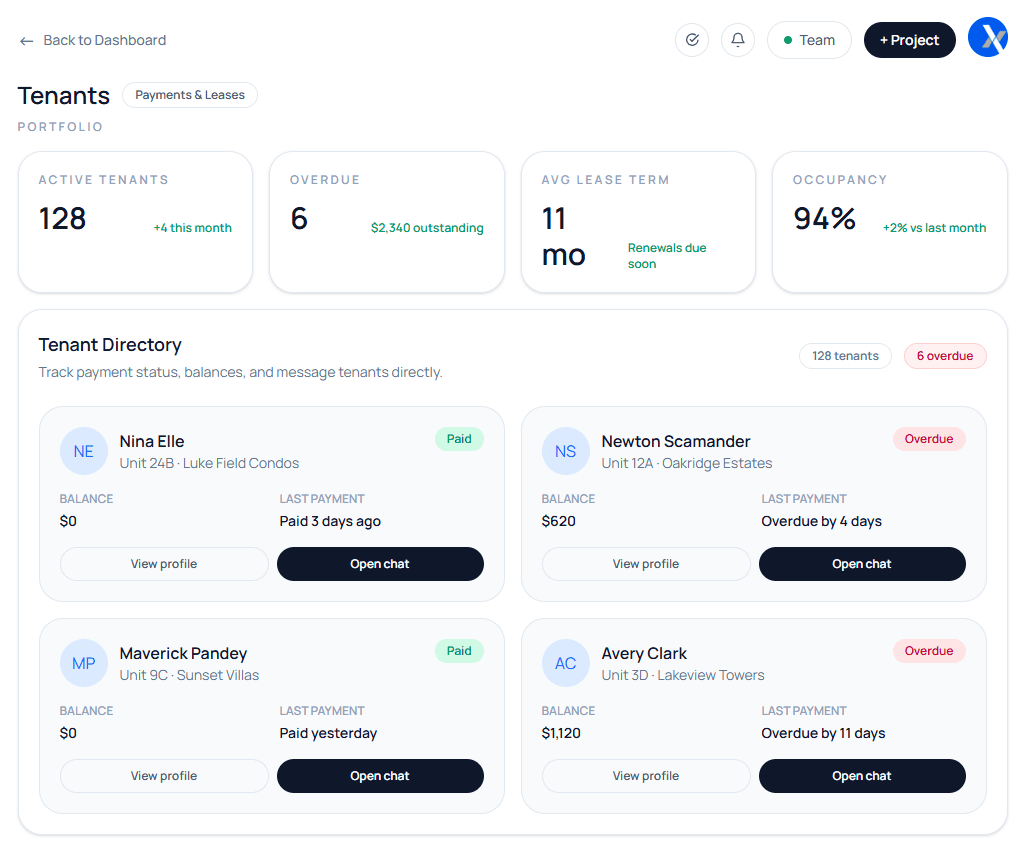The image size is (1017, 851).
Task: Toggle Newton Scamander's Overdue badge
Action: coord(929,438)
